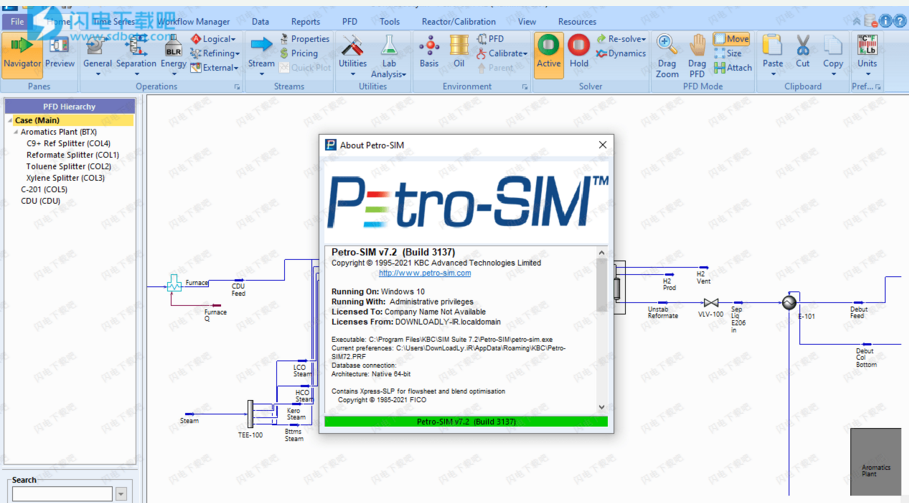Select Reformate Splitter (COL1)
Screen dimensions: 909x503
pos(72,155)
